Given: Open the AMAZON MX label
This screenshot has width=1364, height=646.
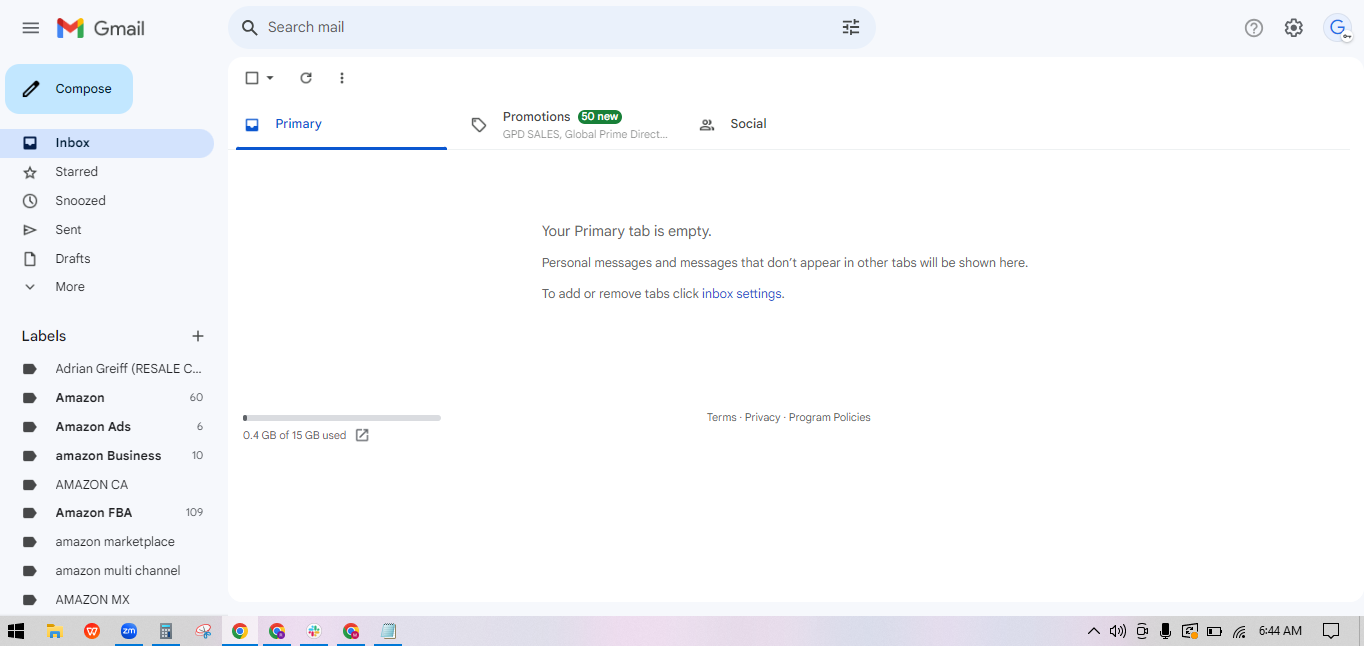Looking at the screenshot, I should click(107, 600).
